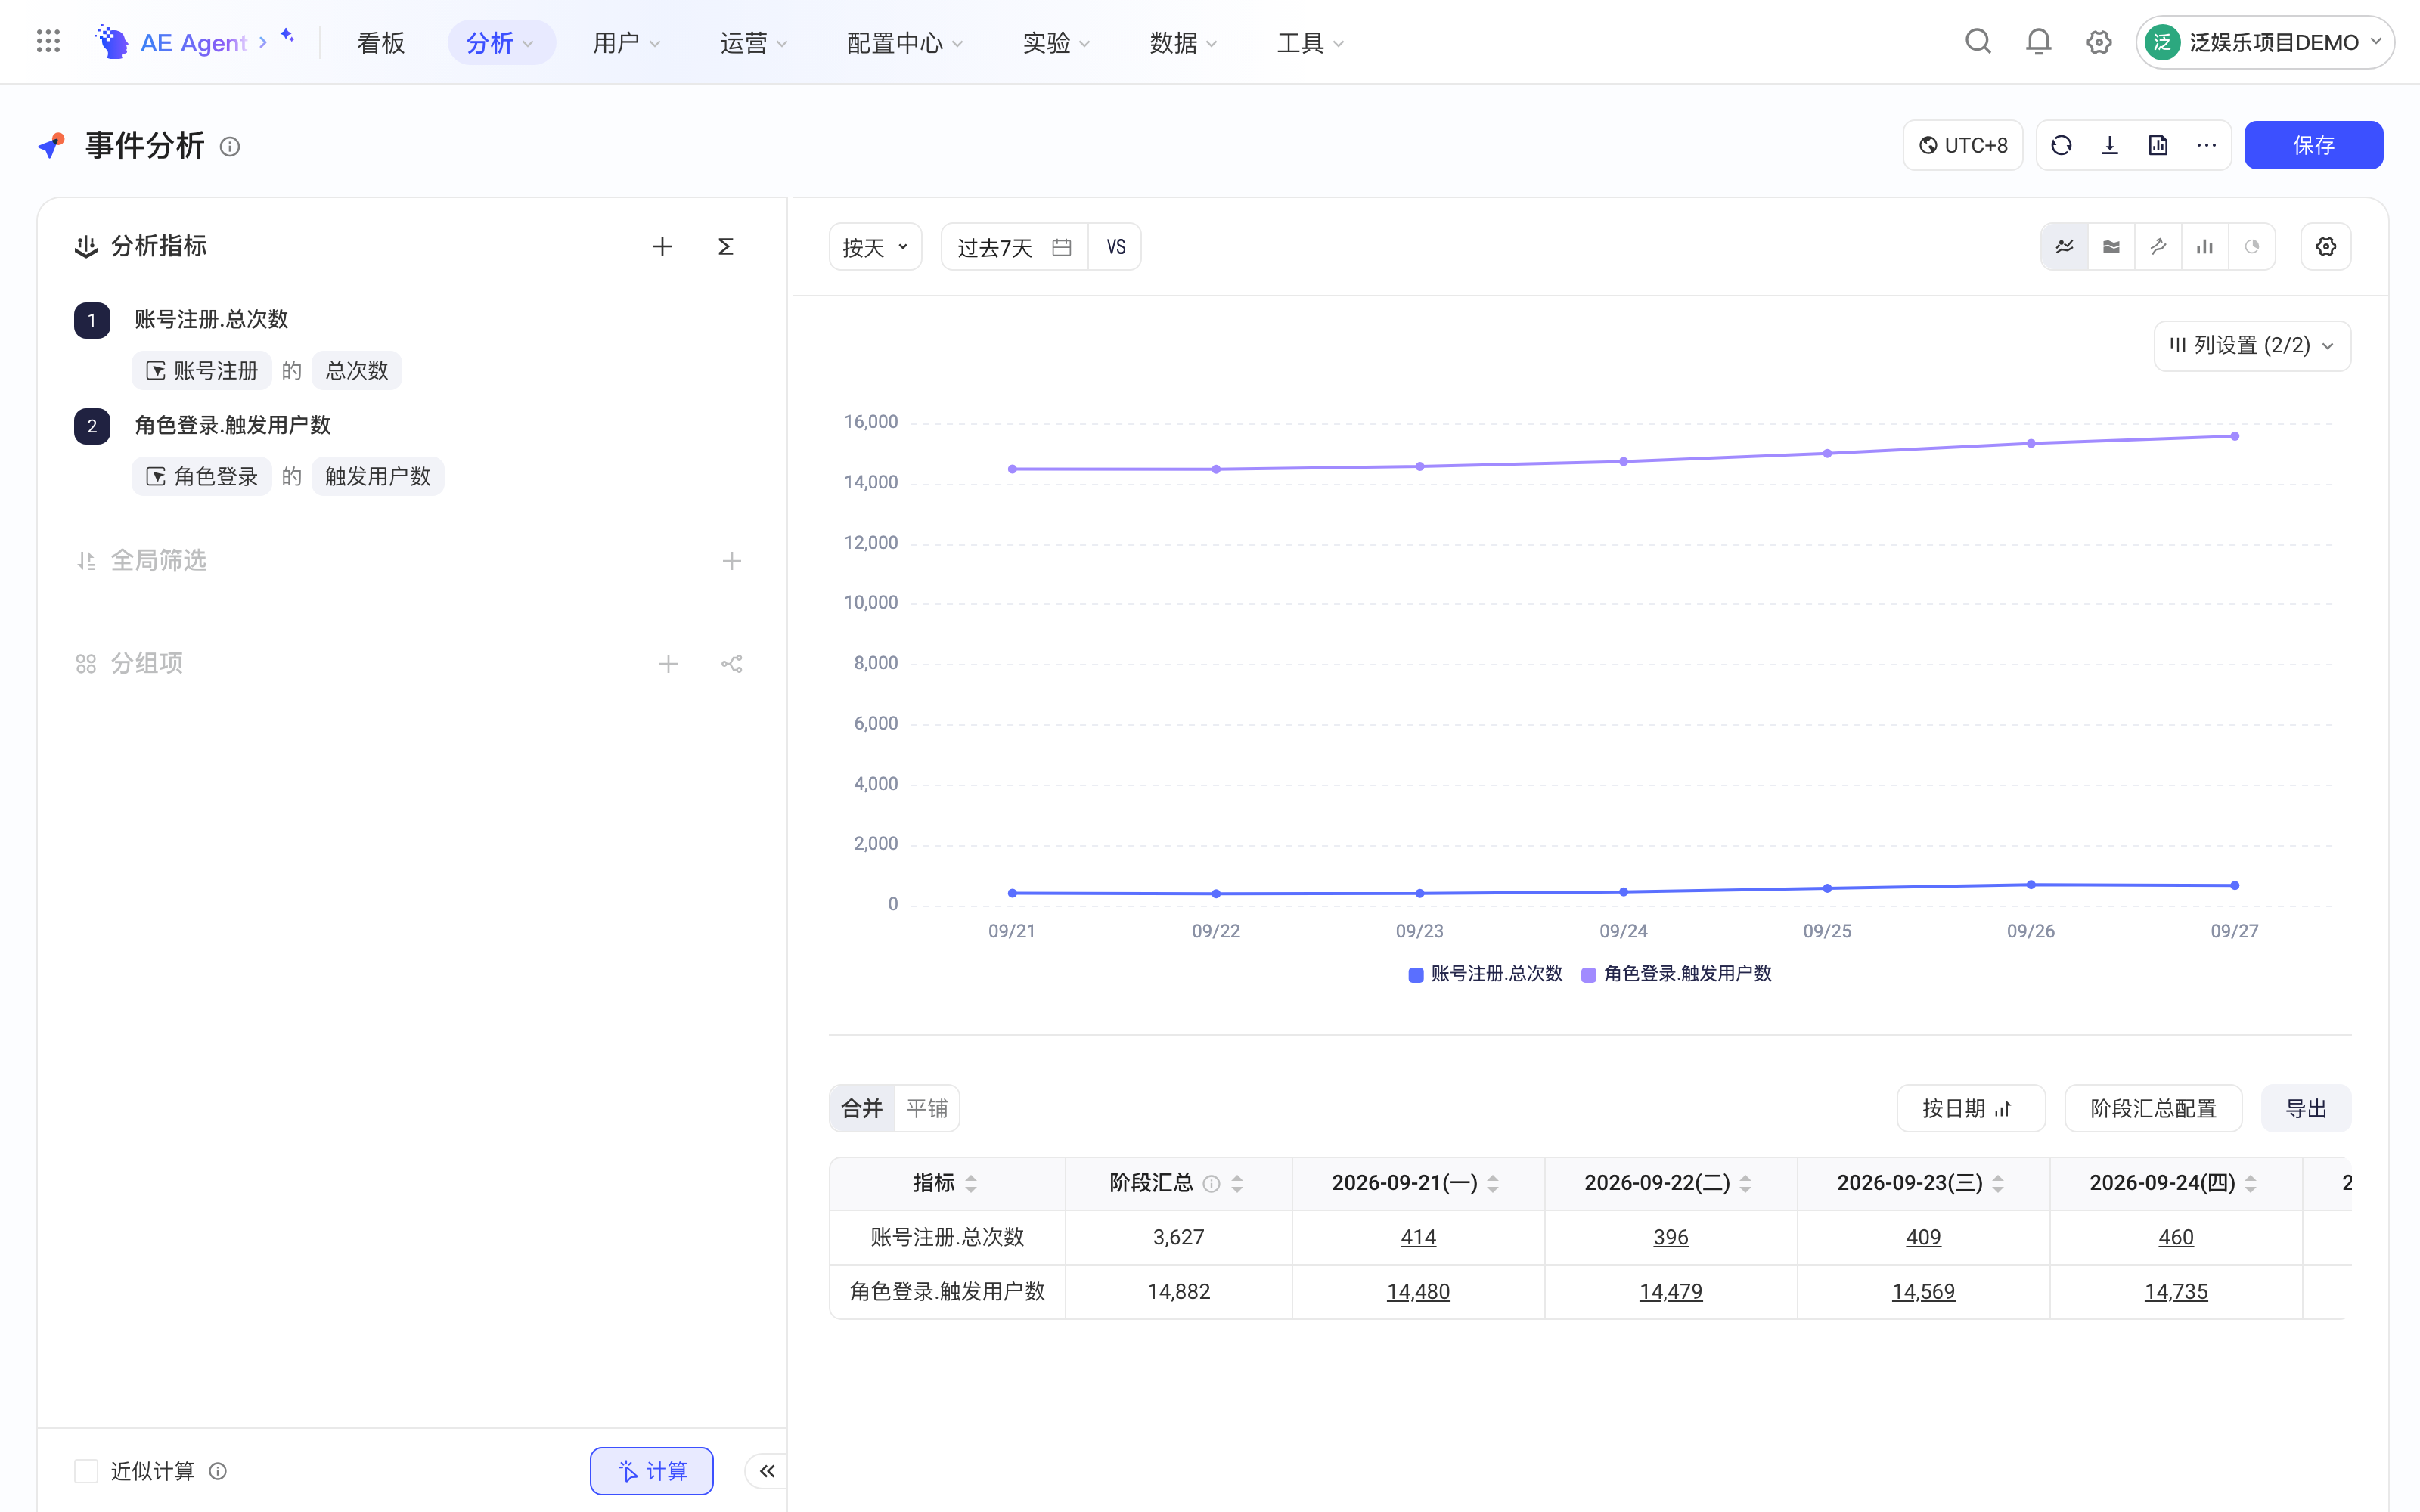The image size is (2420, 1512).
Task: Refresh the analysis results
Action: (x=2061, y=145)
